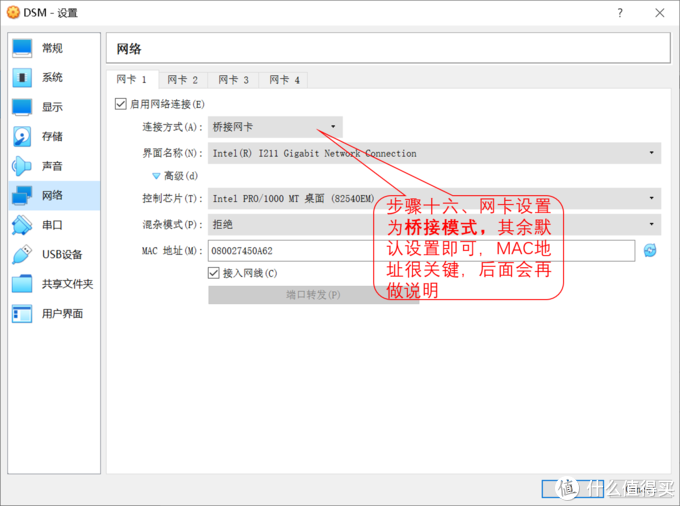Select the 用户界面 (User interface) icon

pyautogui.click(x=22, y=313)
